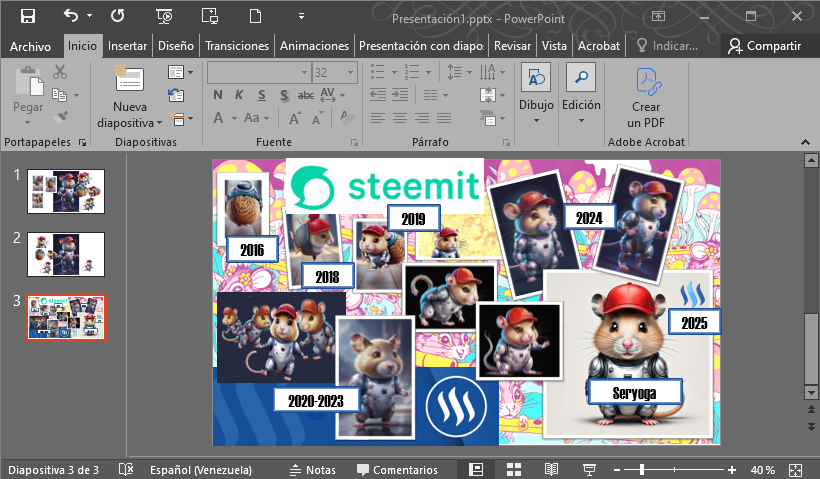820x479 pixels.
Task: Switch to slide sorter view
Action: click(514, 469)
